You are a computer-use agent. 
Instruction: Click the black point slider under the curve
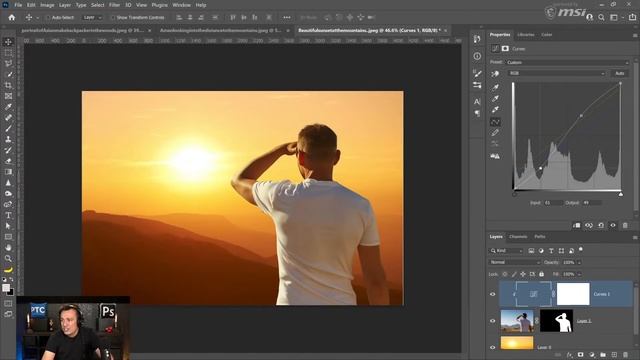pyautogui.click(x=514, y=194)
